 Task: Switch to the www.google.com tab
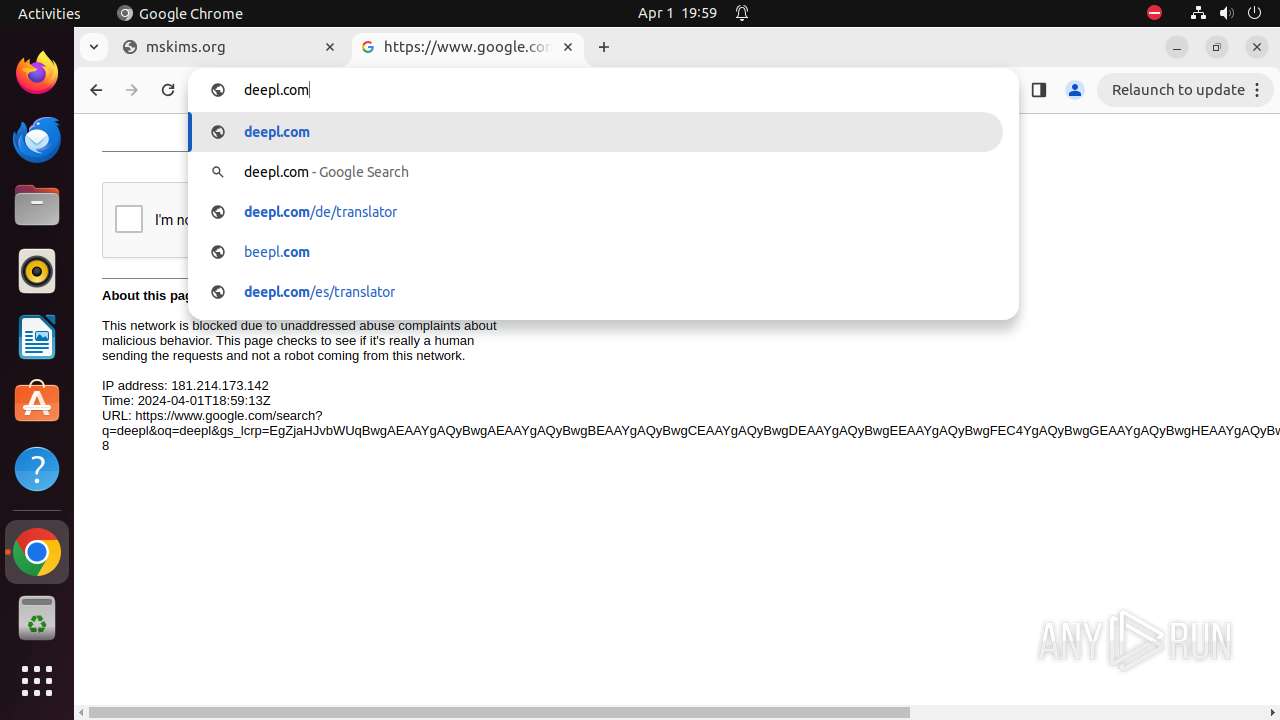click(x=467, y=47)
